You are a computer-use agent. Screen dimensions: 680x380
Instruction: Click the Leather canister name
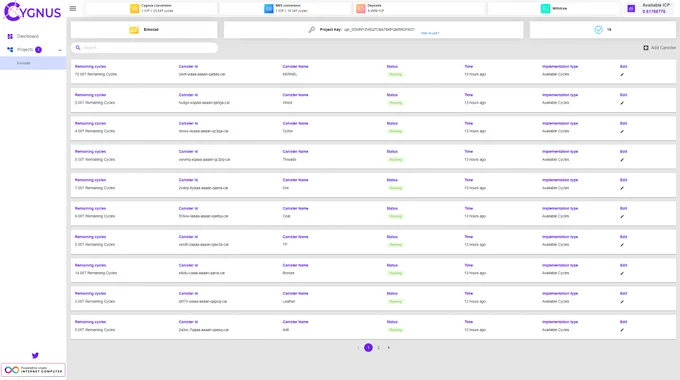289,301
